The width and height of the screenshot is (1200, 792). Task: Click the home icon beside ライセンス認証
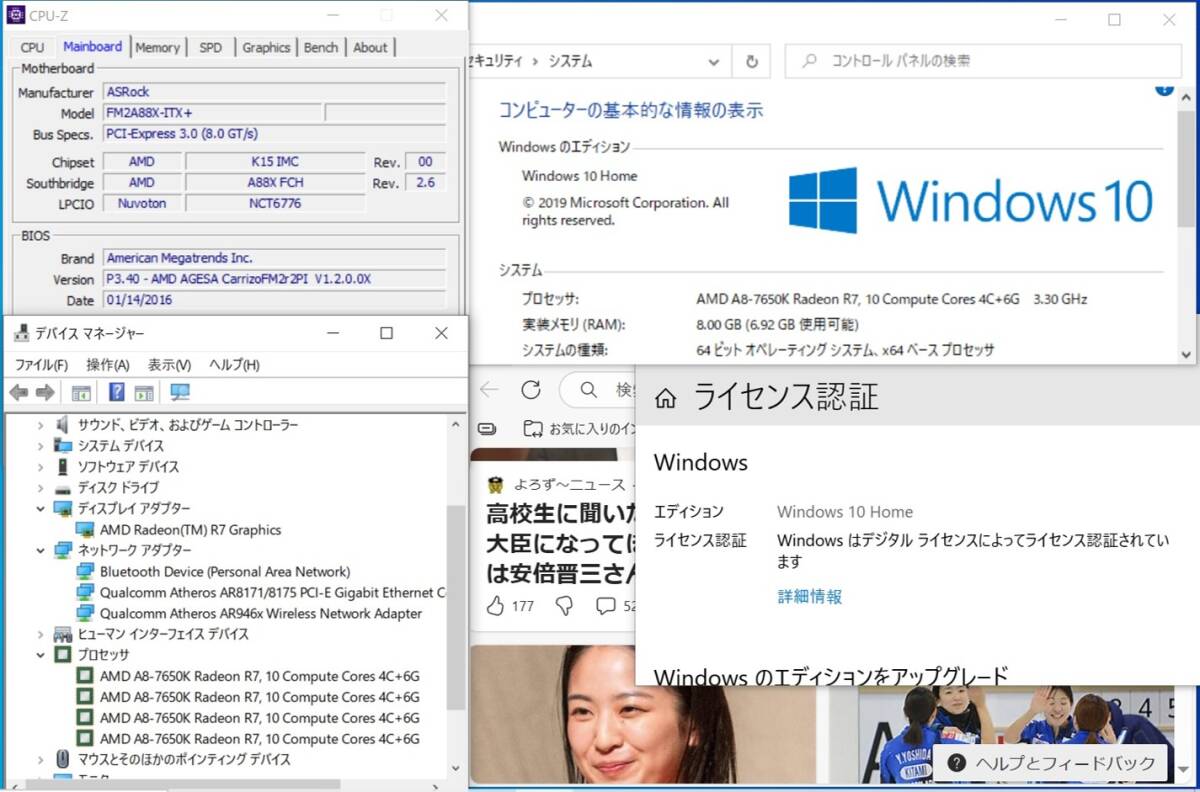click(665, 399)
